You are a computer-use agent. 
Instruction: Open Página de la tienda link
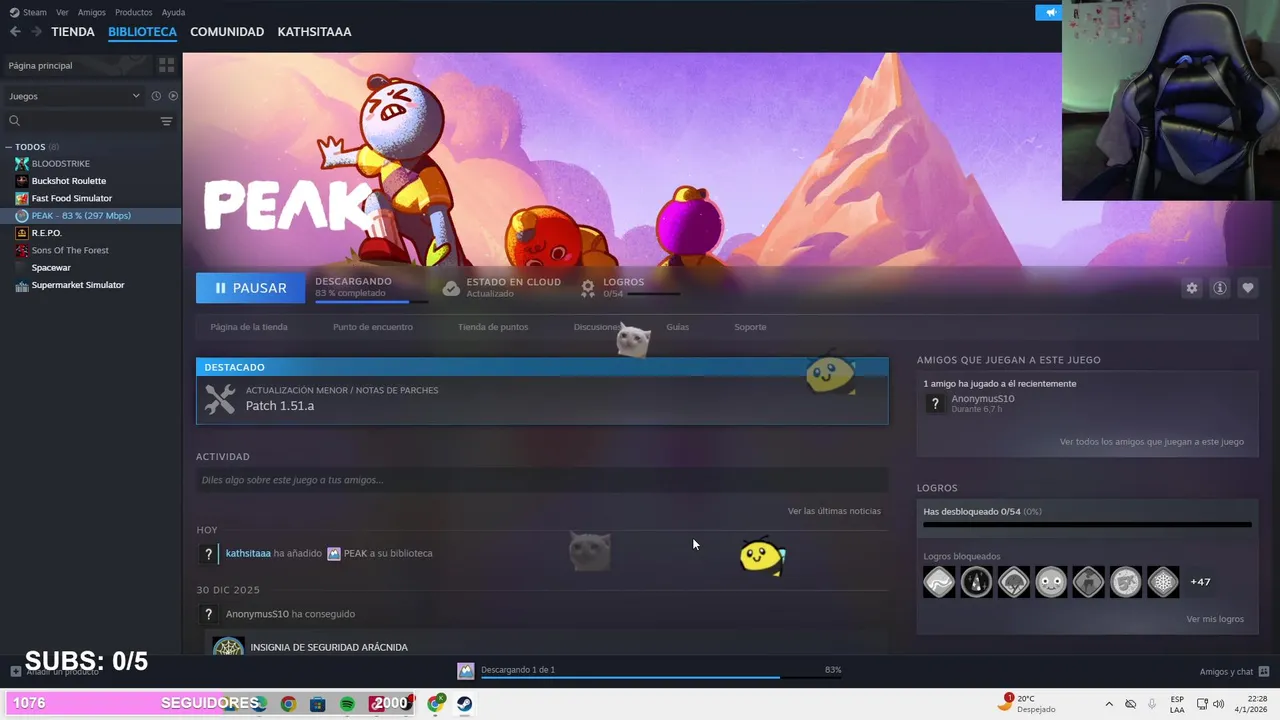pos(249,327)
